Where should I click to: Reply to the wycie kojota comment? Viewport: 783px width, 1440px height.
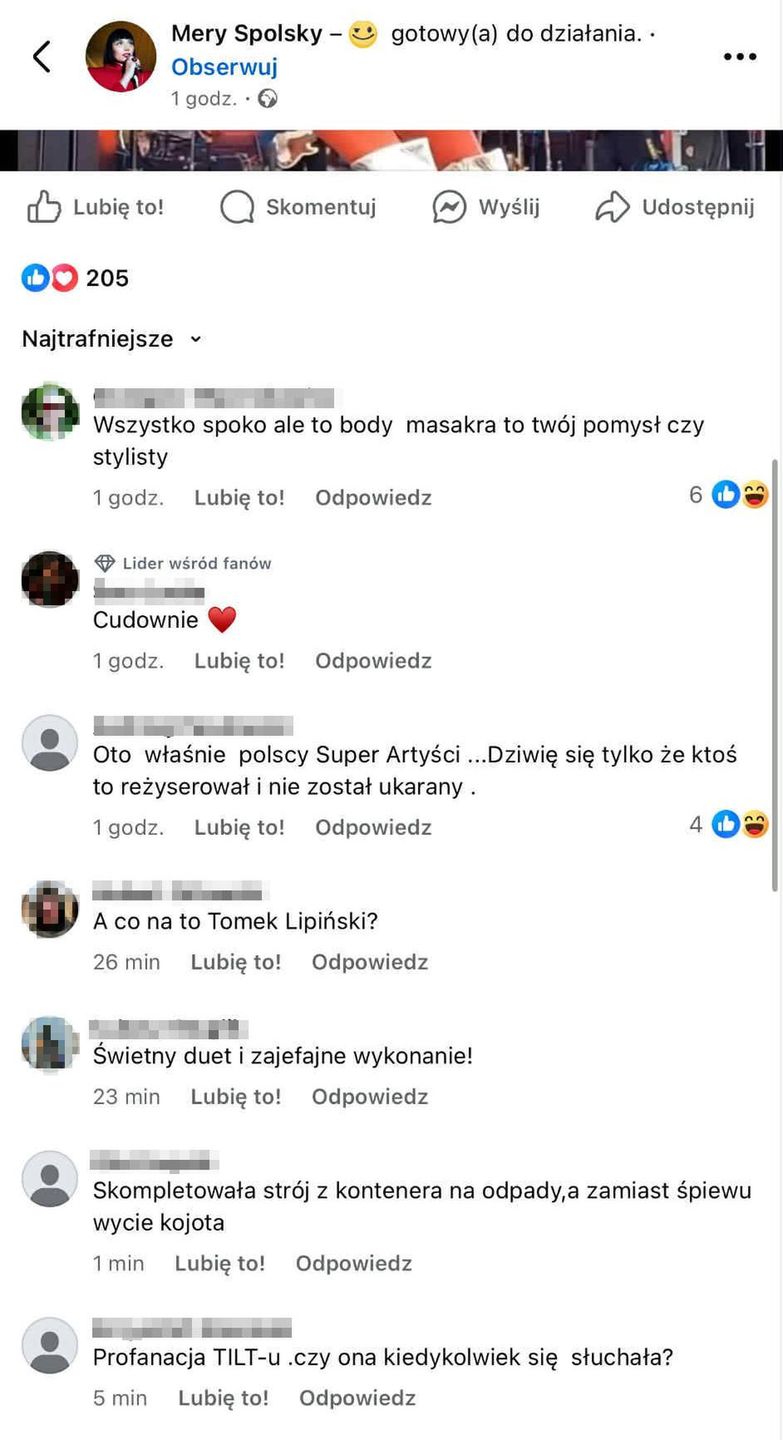tap(354, 1263)
